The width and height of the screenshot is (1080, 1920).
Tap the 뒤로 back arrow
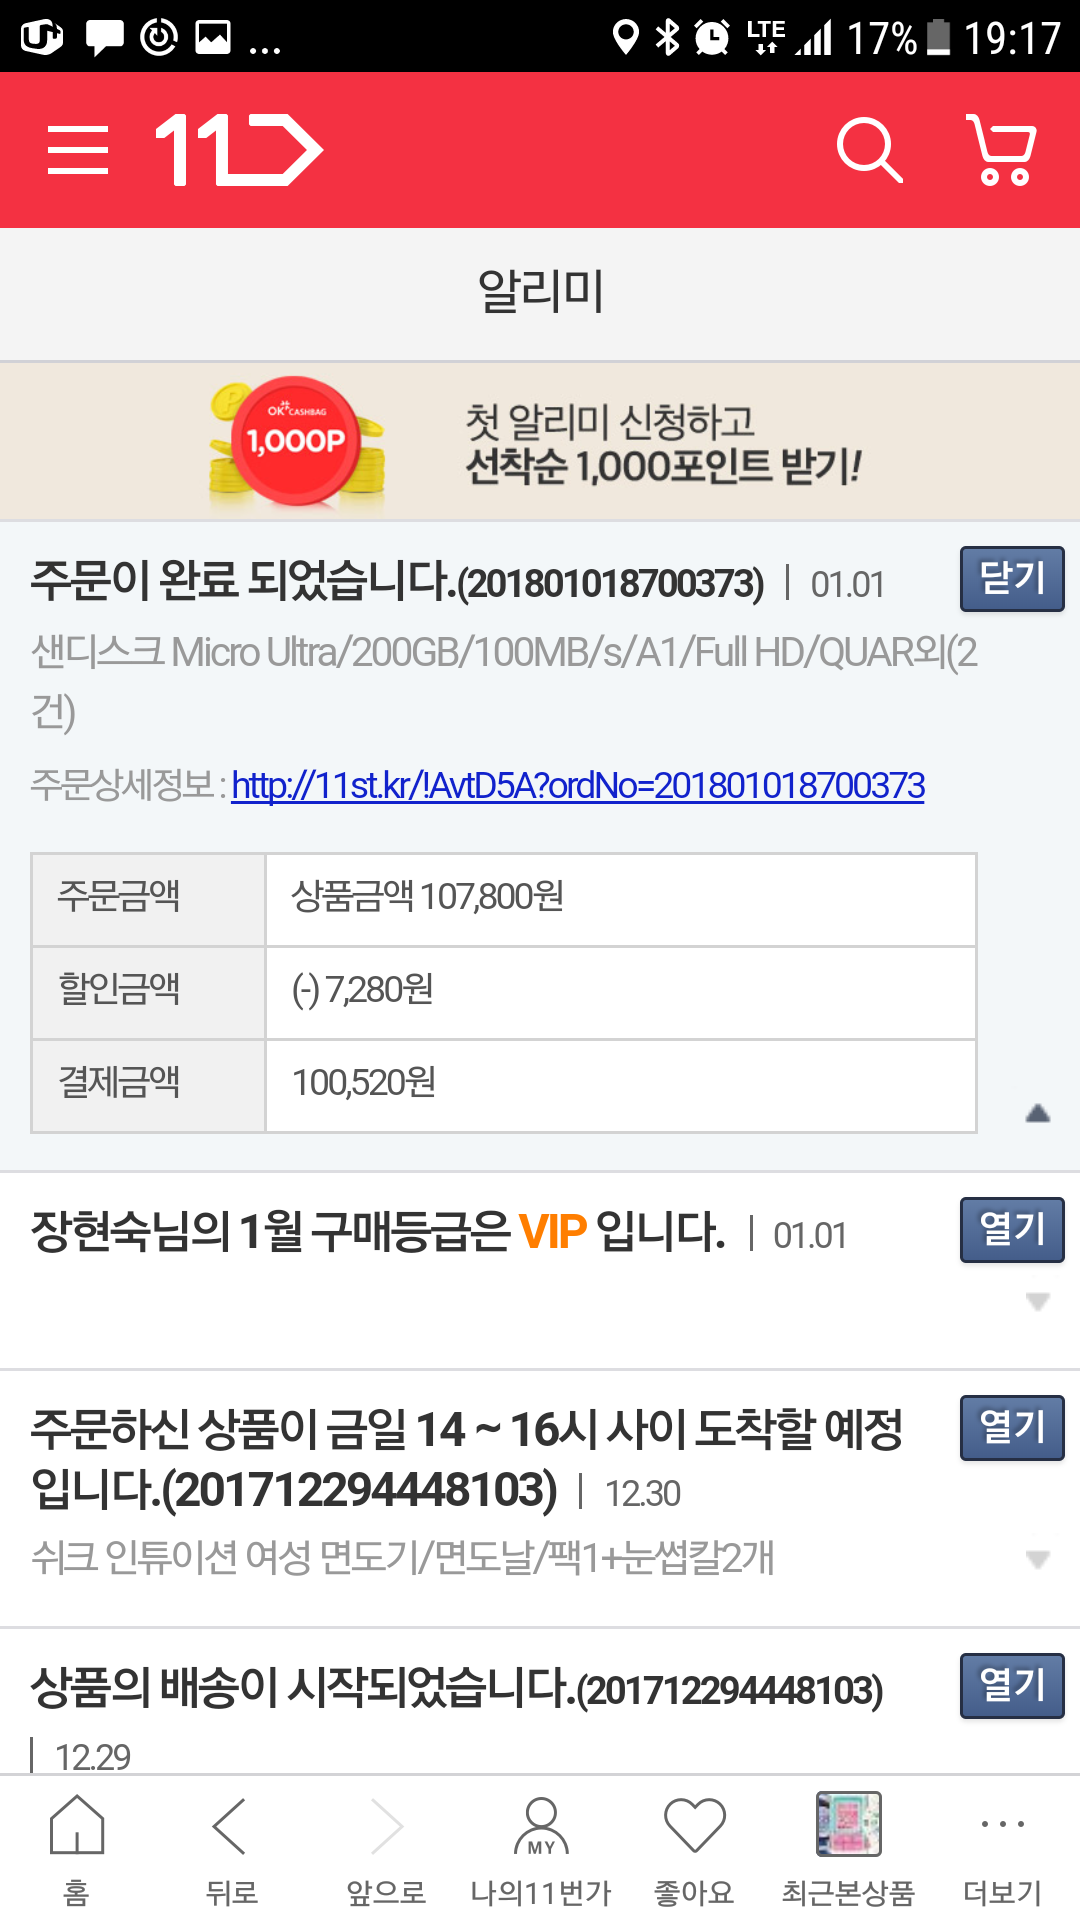(231, 1850)
